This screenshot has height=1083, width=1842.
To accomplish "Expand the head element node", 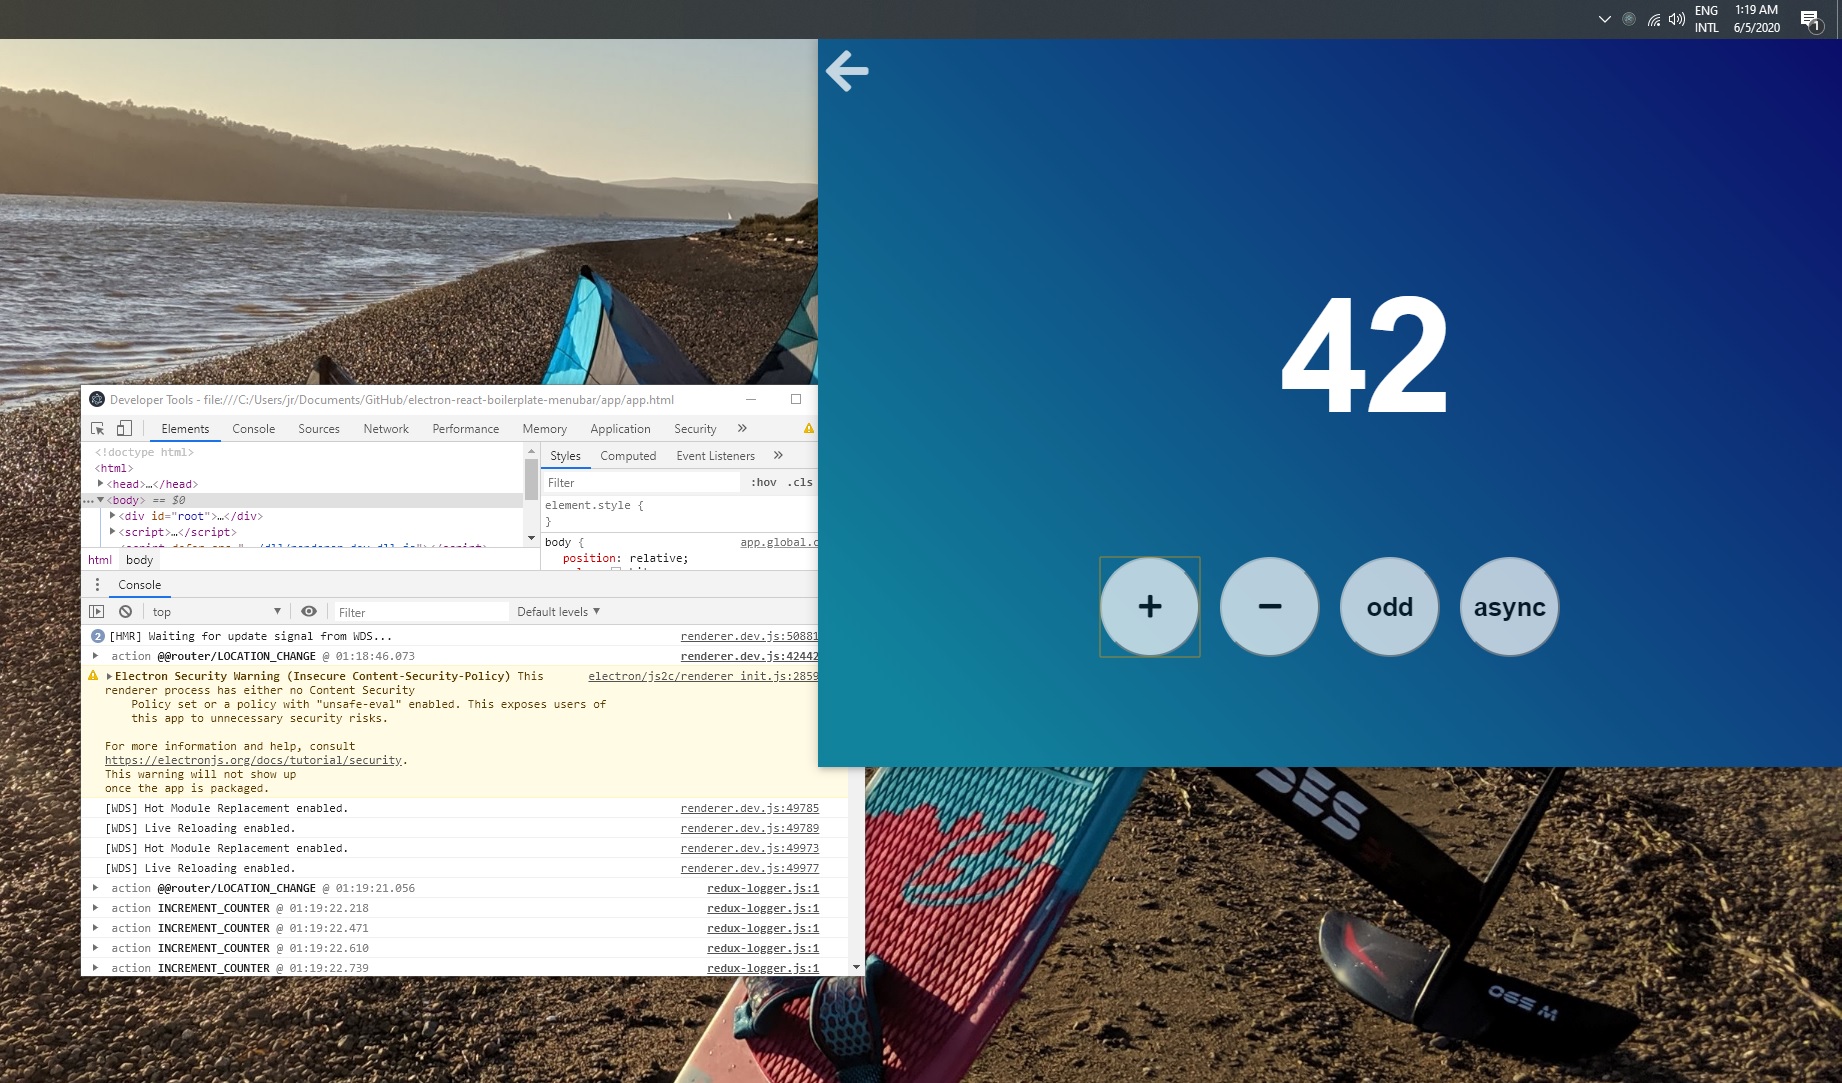I will tap(100, 484).
